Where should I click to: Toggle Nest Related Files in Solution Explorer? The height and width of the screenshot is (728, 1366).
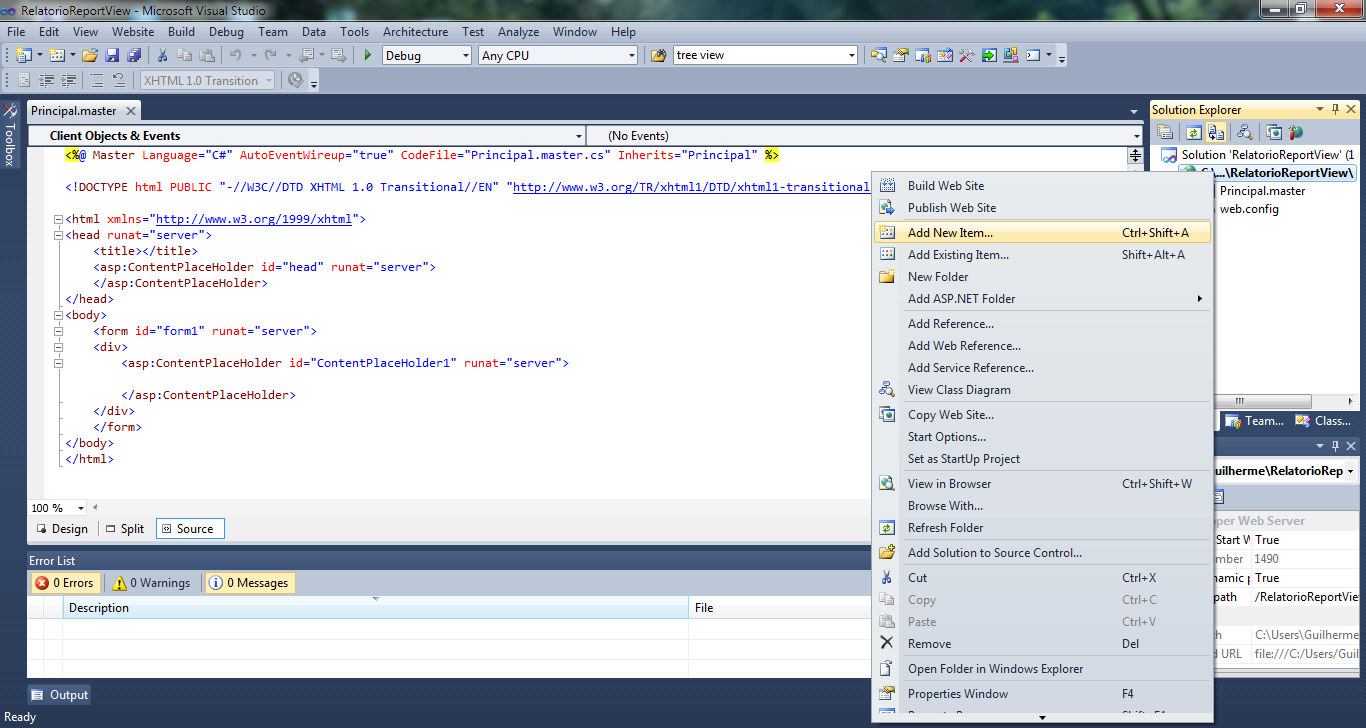[x=1216, y=132]
